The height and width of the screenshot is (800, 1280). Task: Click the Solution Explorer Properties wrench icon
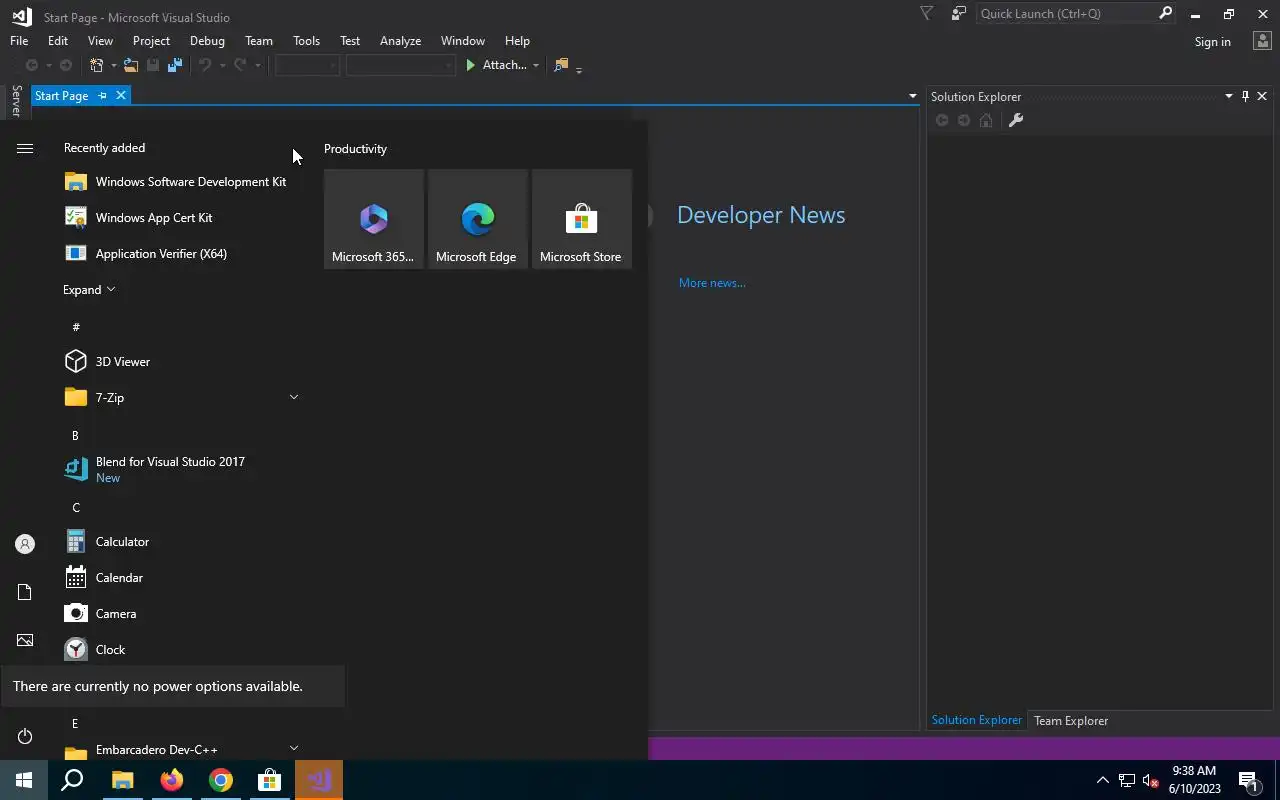1015,120
